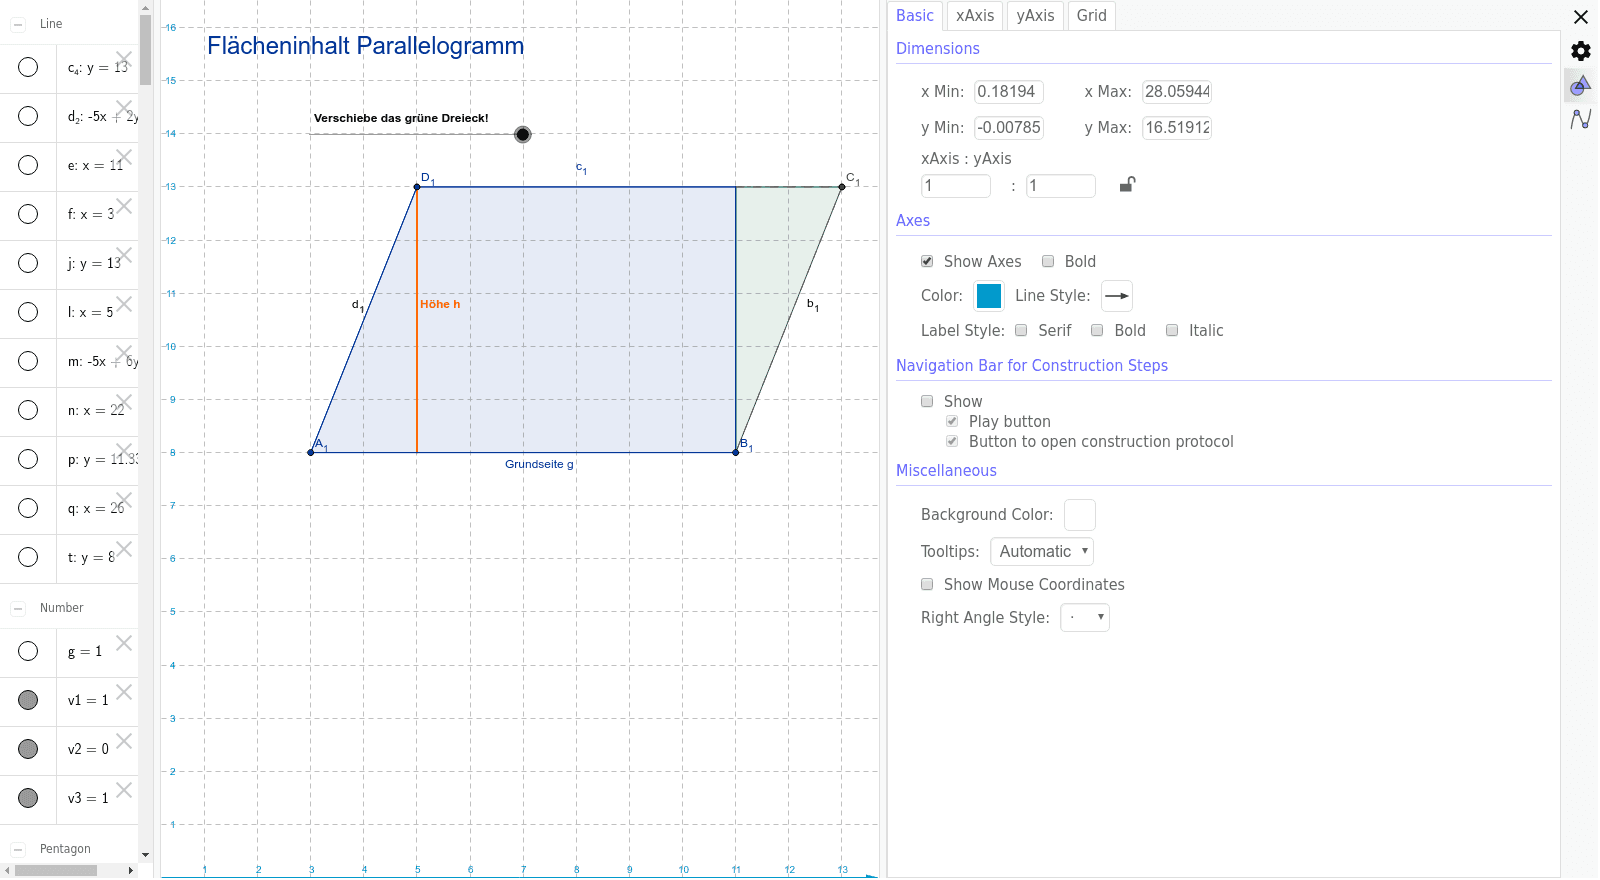Viewport: 1600px width, 880px height.
Task: Open the Right Angle Style dropdown
Action: pos(1085,618)
